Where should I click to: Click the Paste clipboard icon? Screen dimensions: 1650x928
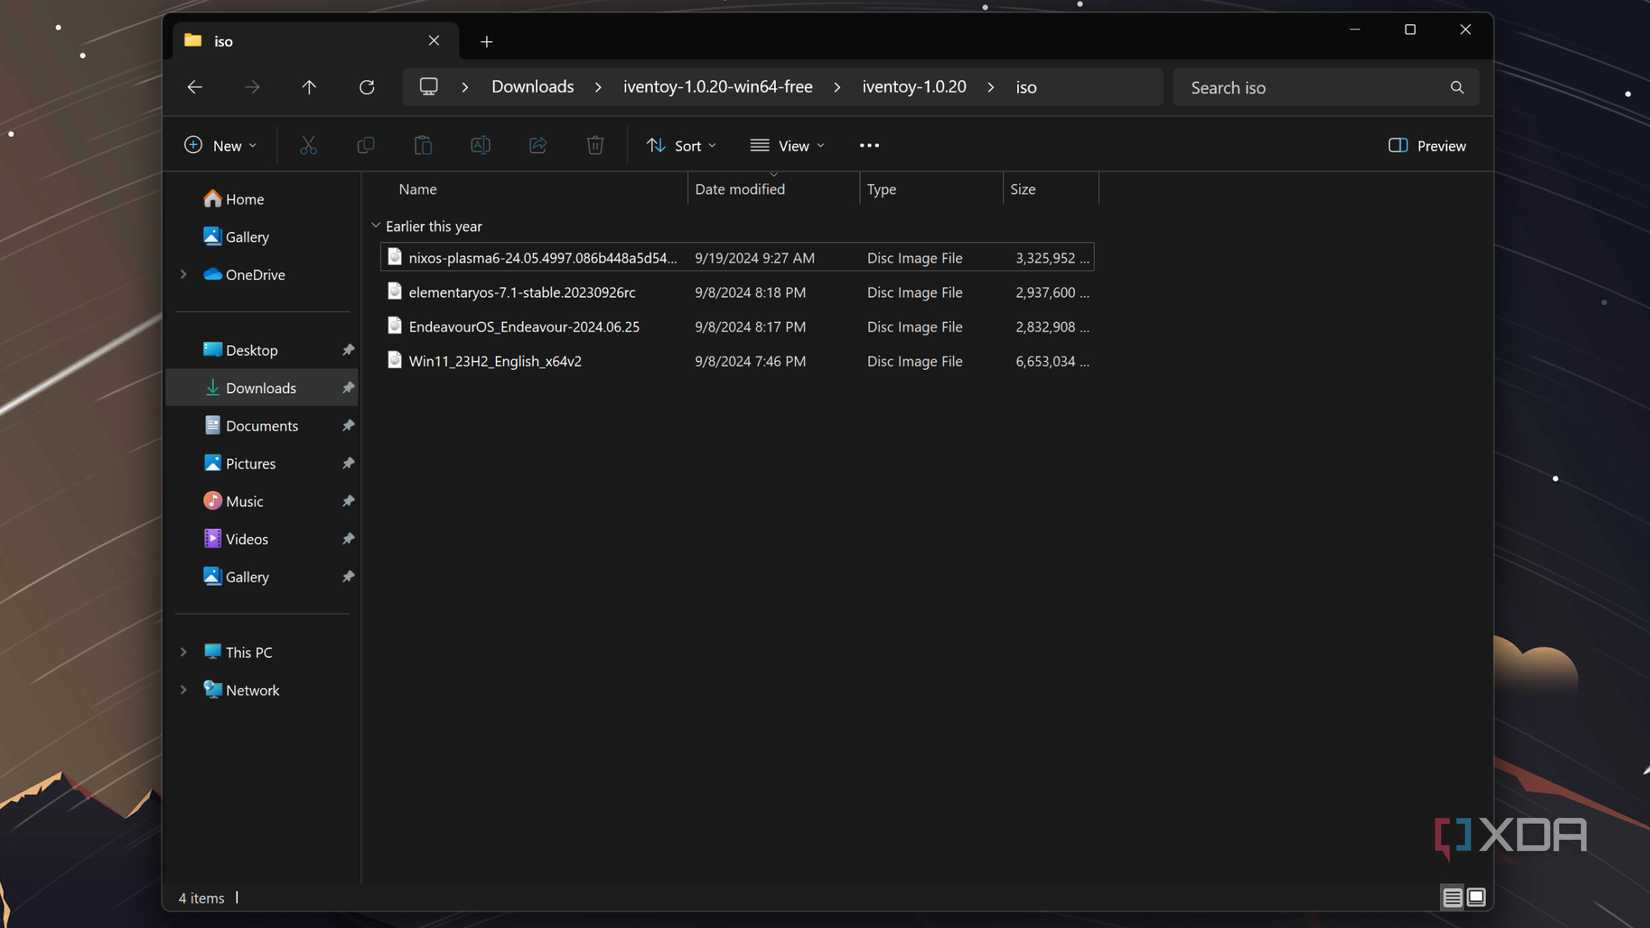click(x=423, y=145)
